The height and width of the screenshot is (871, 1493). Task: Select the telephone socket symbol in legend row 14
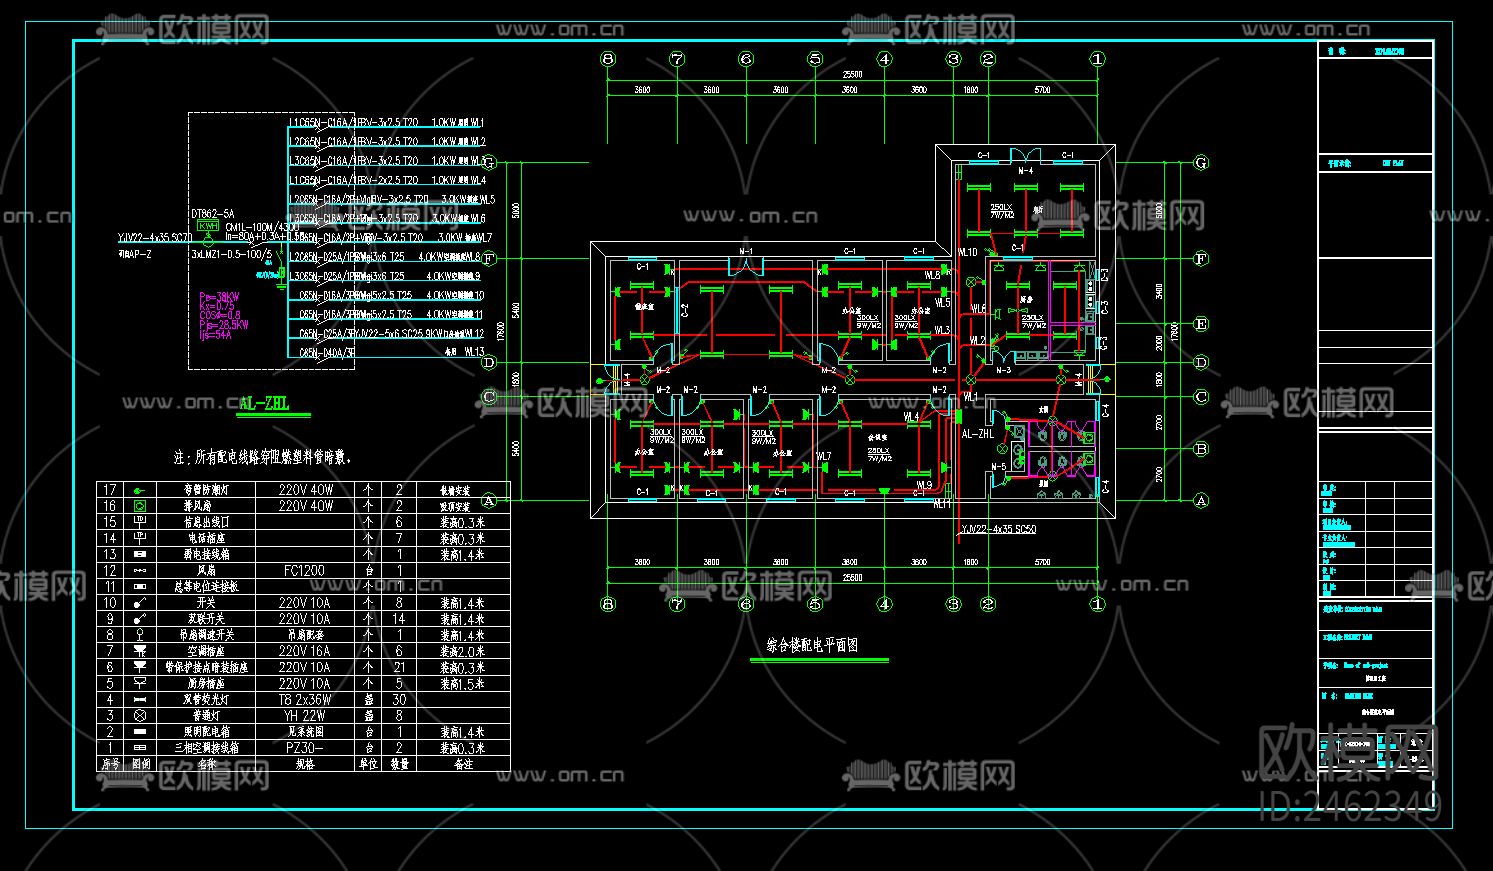[x=141, y=538]
